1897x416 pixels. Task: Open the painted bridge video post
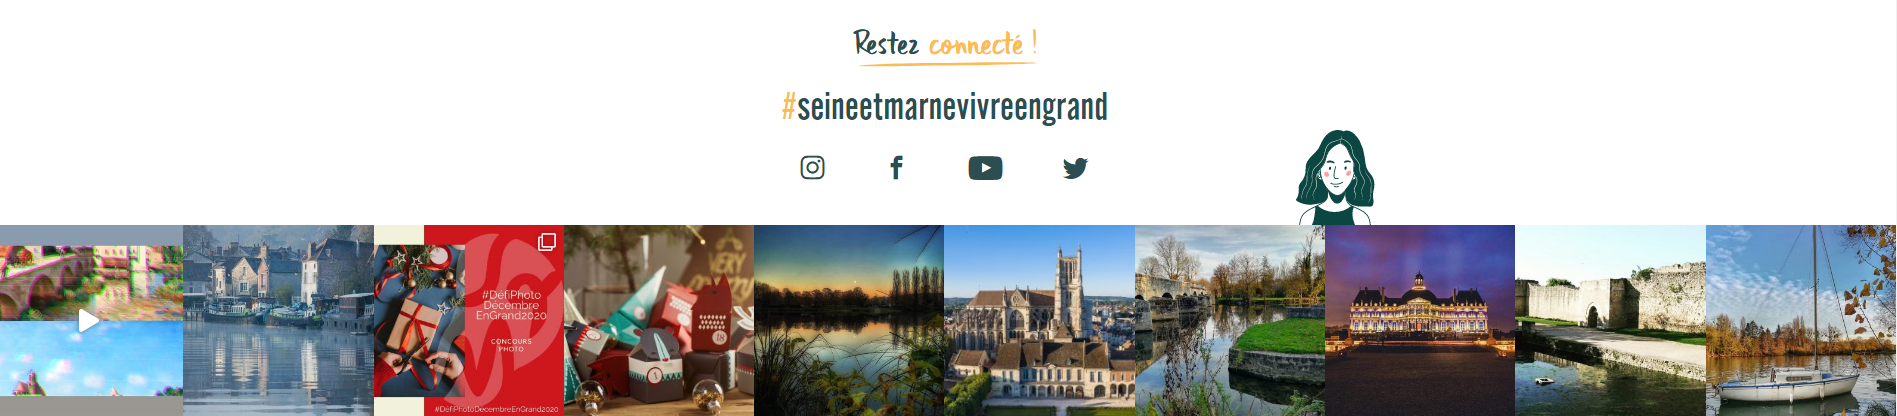click(x=91, y=320)
